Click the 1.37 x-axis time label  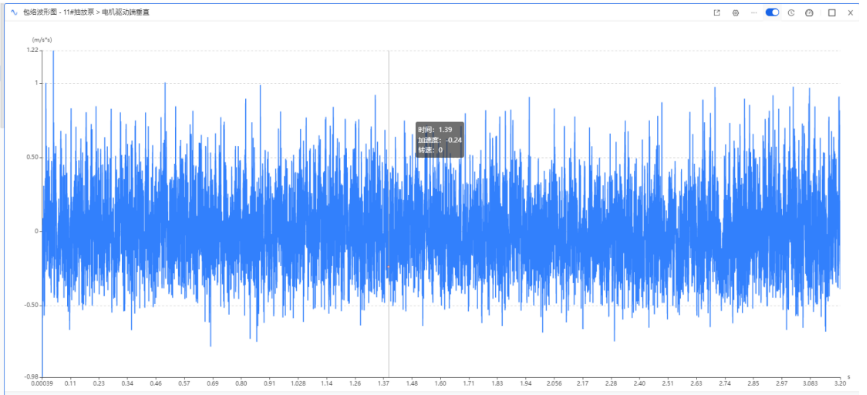click(384, 383)
